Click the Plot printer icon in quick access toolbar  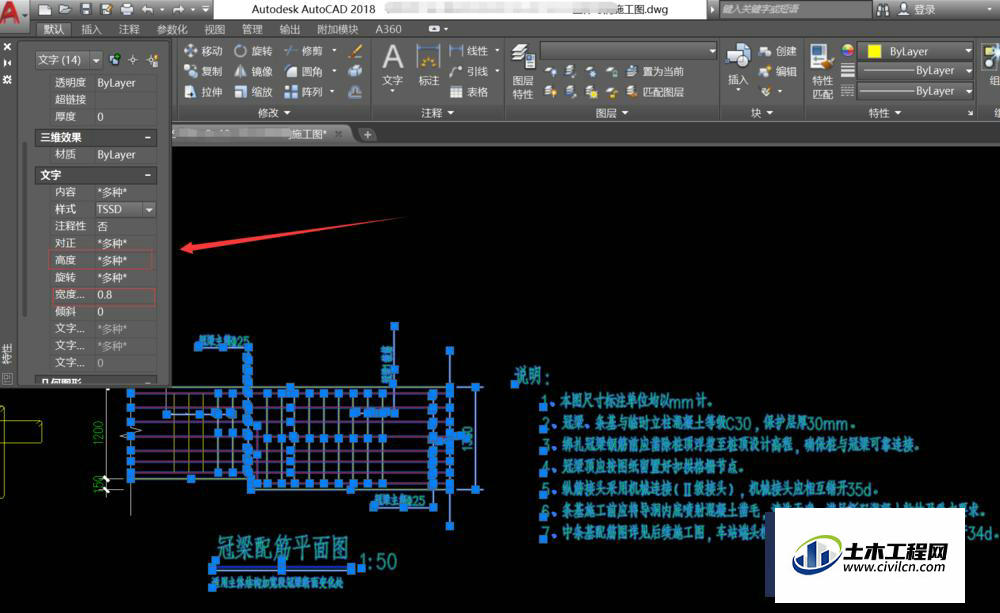tap(126, 9)
